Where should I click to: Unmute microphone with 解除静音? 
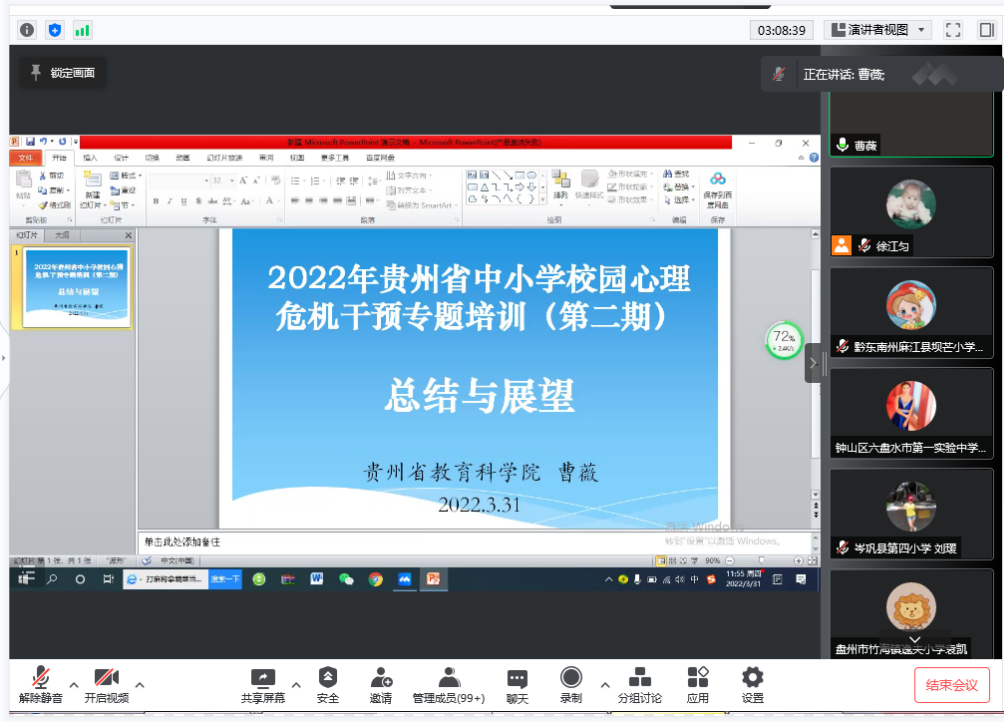coord(41,685)
